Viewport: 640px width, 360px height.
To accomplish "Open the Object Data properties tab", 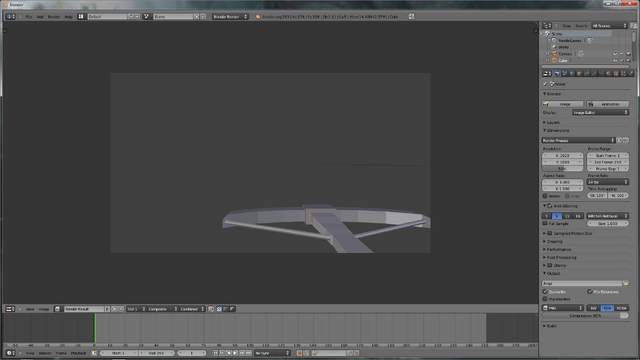I will [601, 73].
